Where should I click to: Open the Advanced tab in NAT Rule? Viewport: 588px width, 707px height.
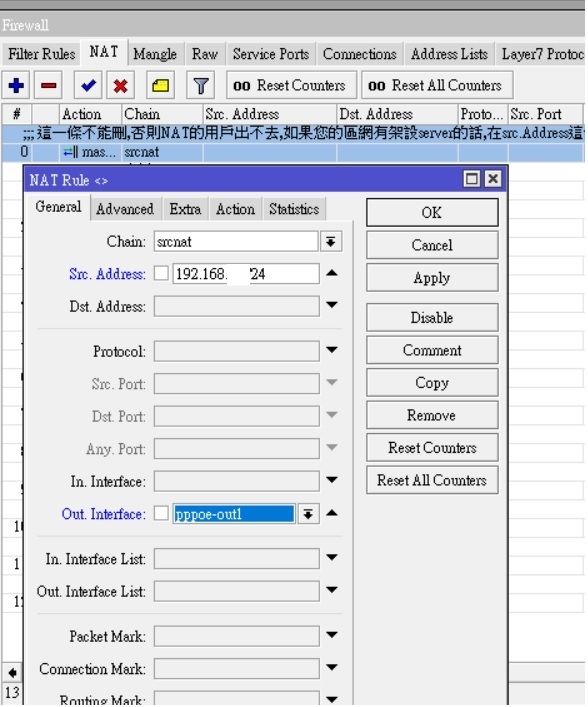click(x=125, y=209)
